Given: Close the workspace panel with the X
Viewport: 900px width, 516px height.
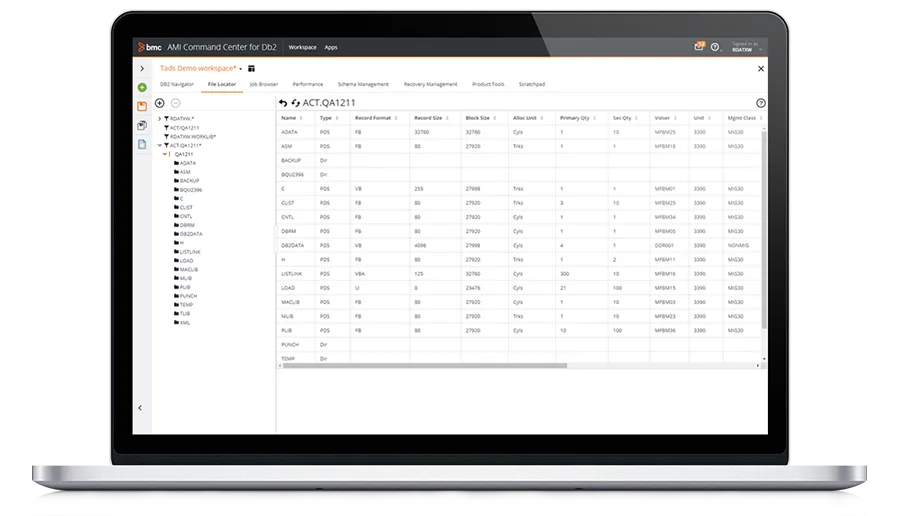Looking at the screenshot, I should tap(761, 68).
